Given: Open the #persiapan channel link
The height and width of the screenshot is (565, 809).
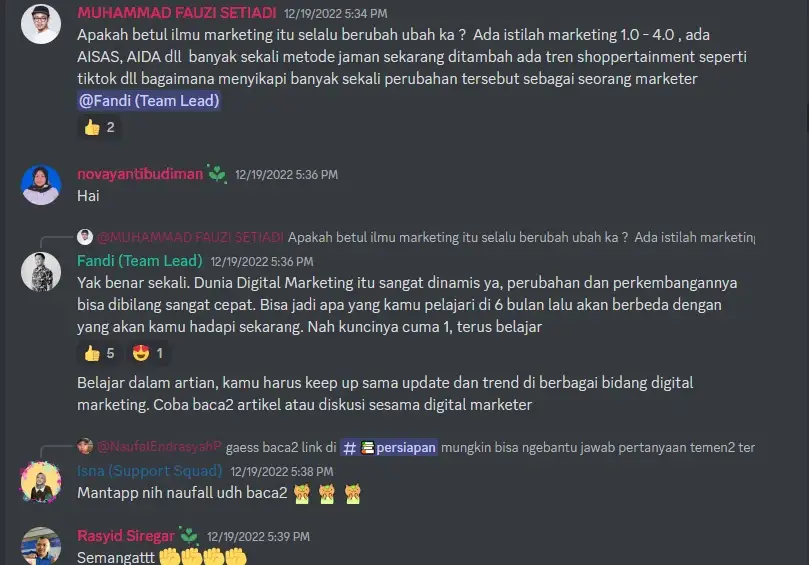Looking at the screenshot, I should [389, 447].
